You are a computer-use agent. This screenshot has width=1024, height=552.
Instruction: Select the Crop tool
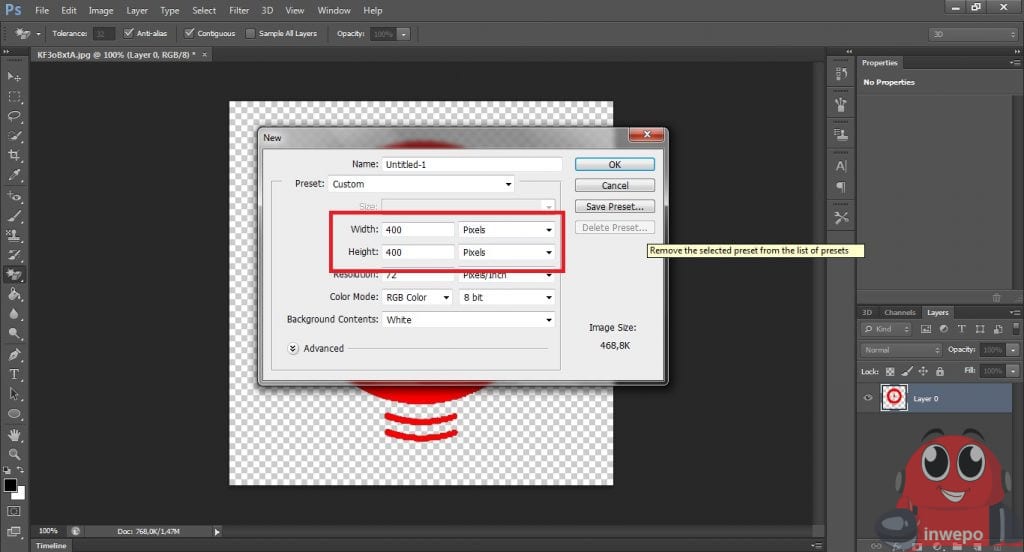[15, 156]
